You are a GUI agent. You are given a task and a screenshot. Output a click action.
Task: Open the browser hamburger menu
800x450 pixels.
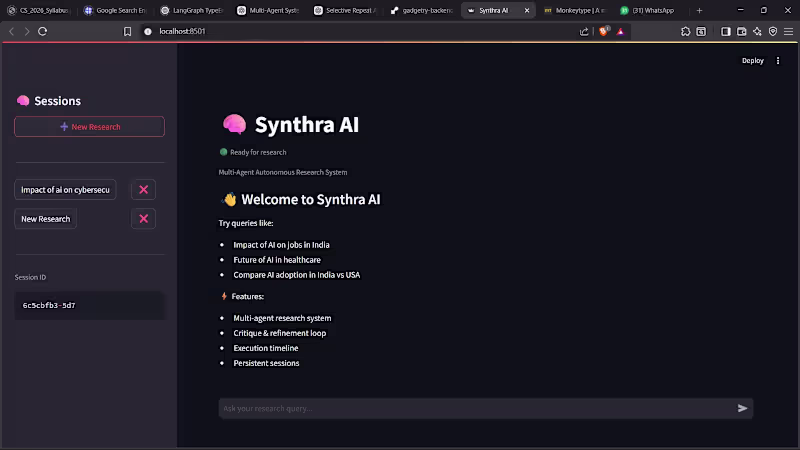(789, 31)
